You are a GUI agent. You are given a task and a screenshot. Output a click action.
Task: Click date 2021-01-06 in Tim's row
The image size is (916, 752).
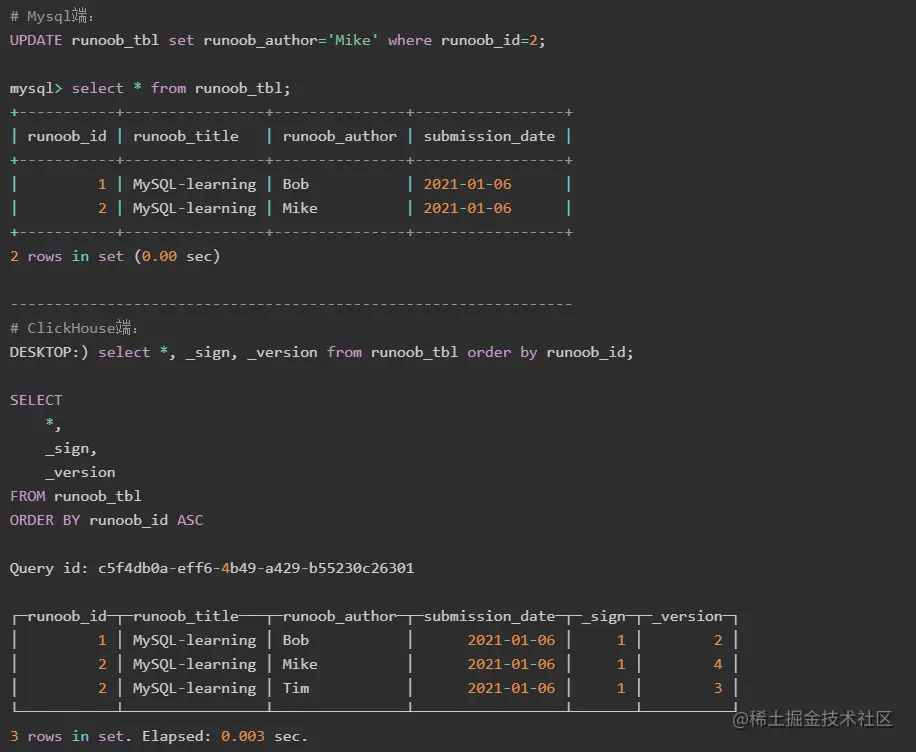tap(511, 688)
